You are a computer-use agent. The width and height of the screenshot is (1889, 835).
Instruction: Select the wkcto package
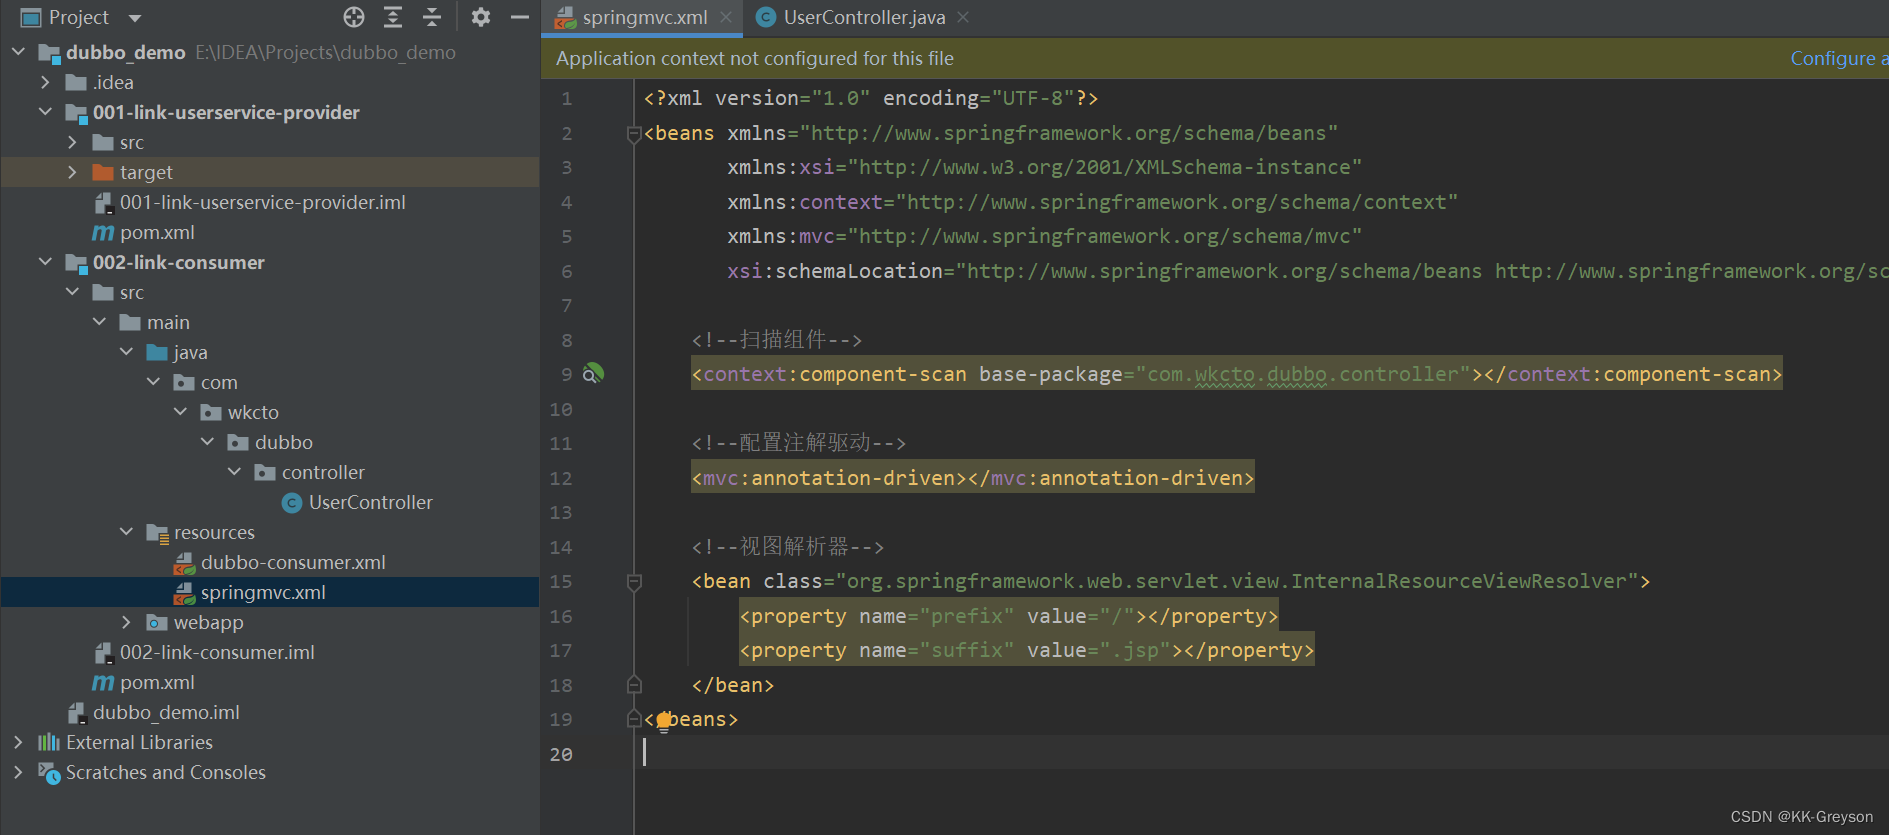point(253,412)
